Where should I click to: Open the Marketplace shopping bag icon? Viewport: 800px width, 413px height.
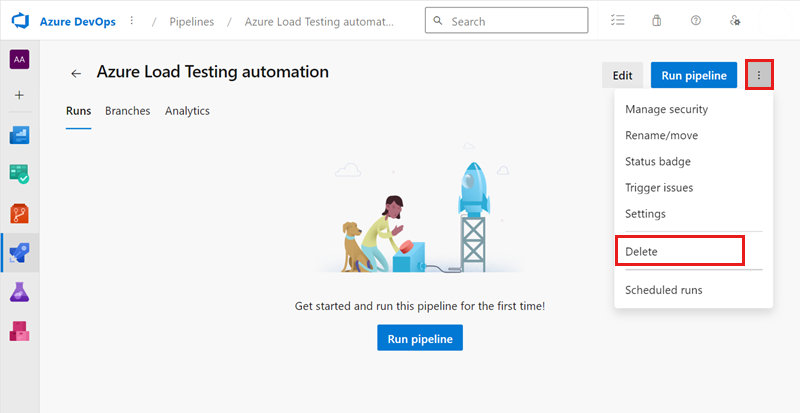pyautogui.click(x=657, y=20)
